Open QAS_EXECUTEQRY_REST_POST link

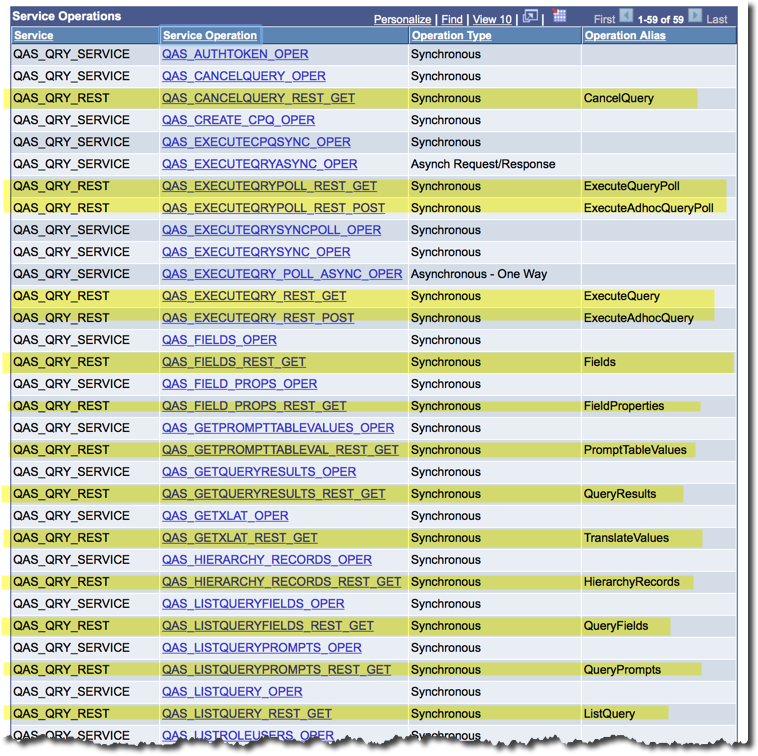click(258, 318)
